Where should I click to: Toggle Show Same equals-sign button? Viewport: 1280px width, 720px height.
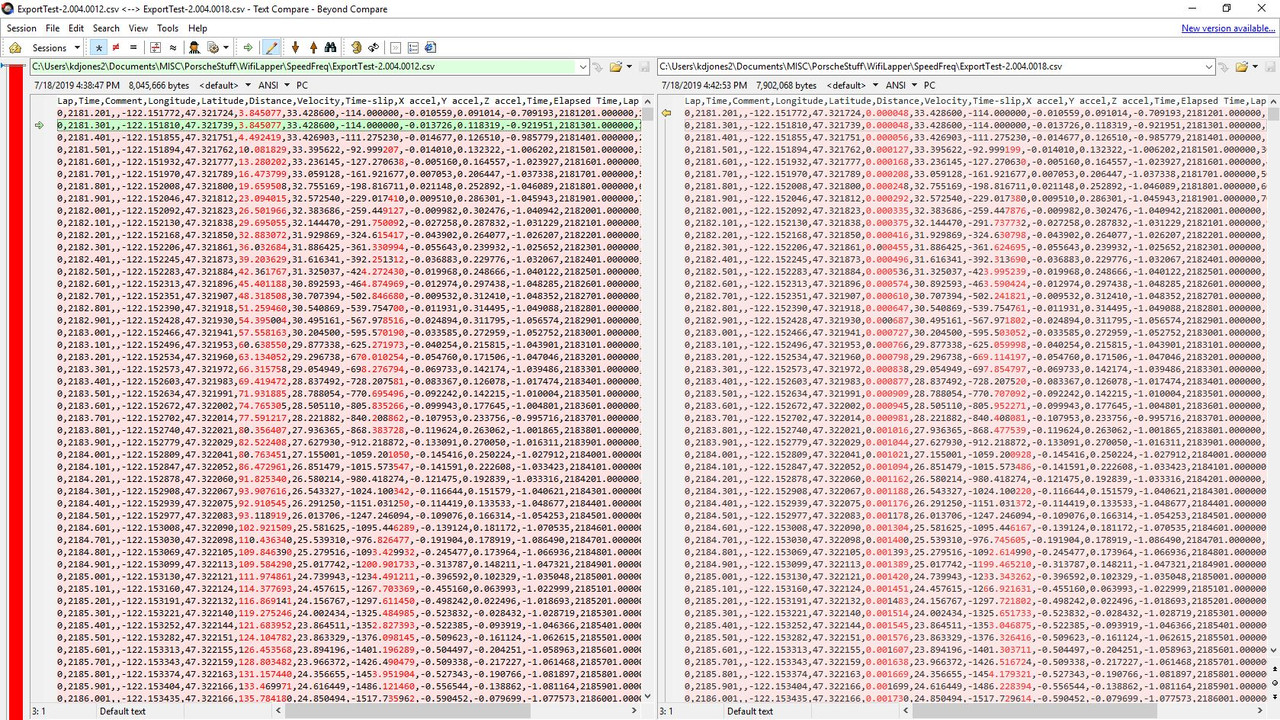click(133, 47)
